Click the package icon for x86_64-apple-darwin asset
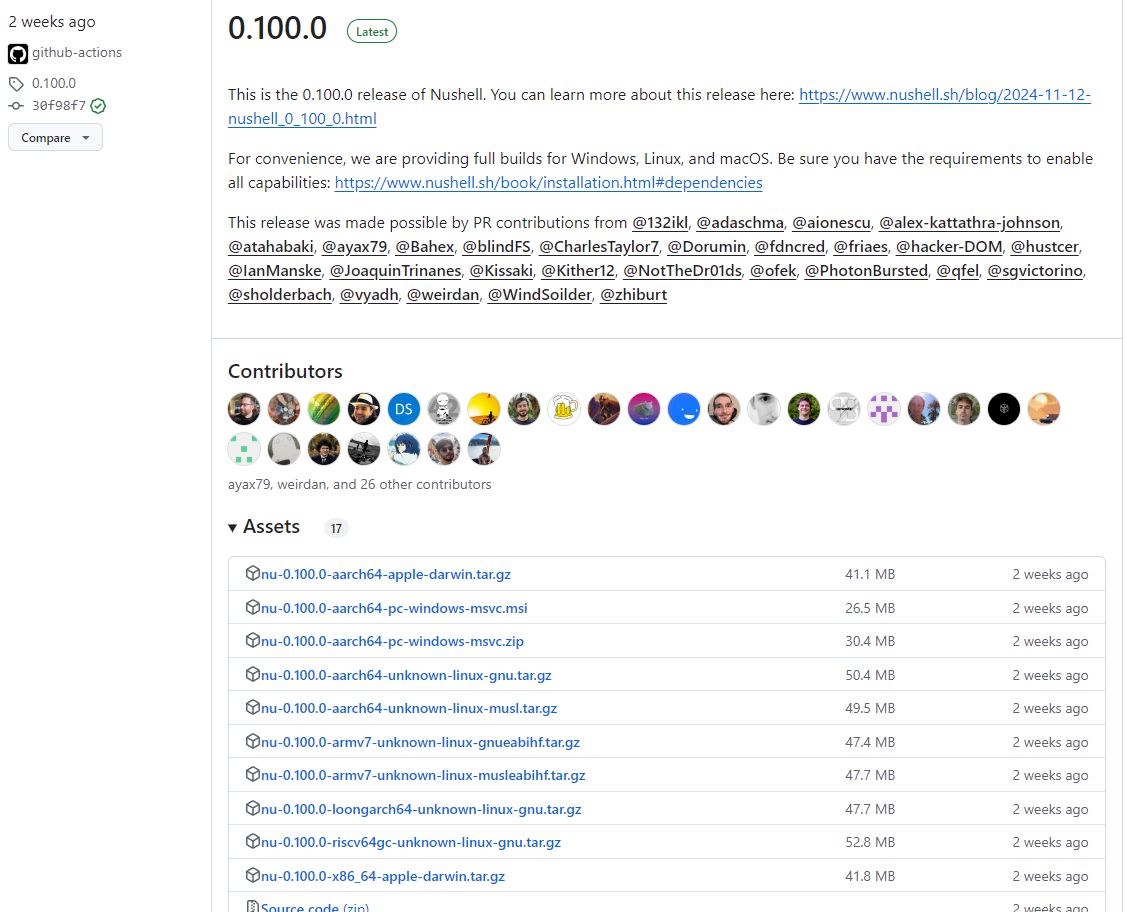The height and width of the screenshot is (912, 1127). click(x=252, y=875)
